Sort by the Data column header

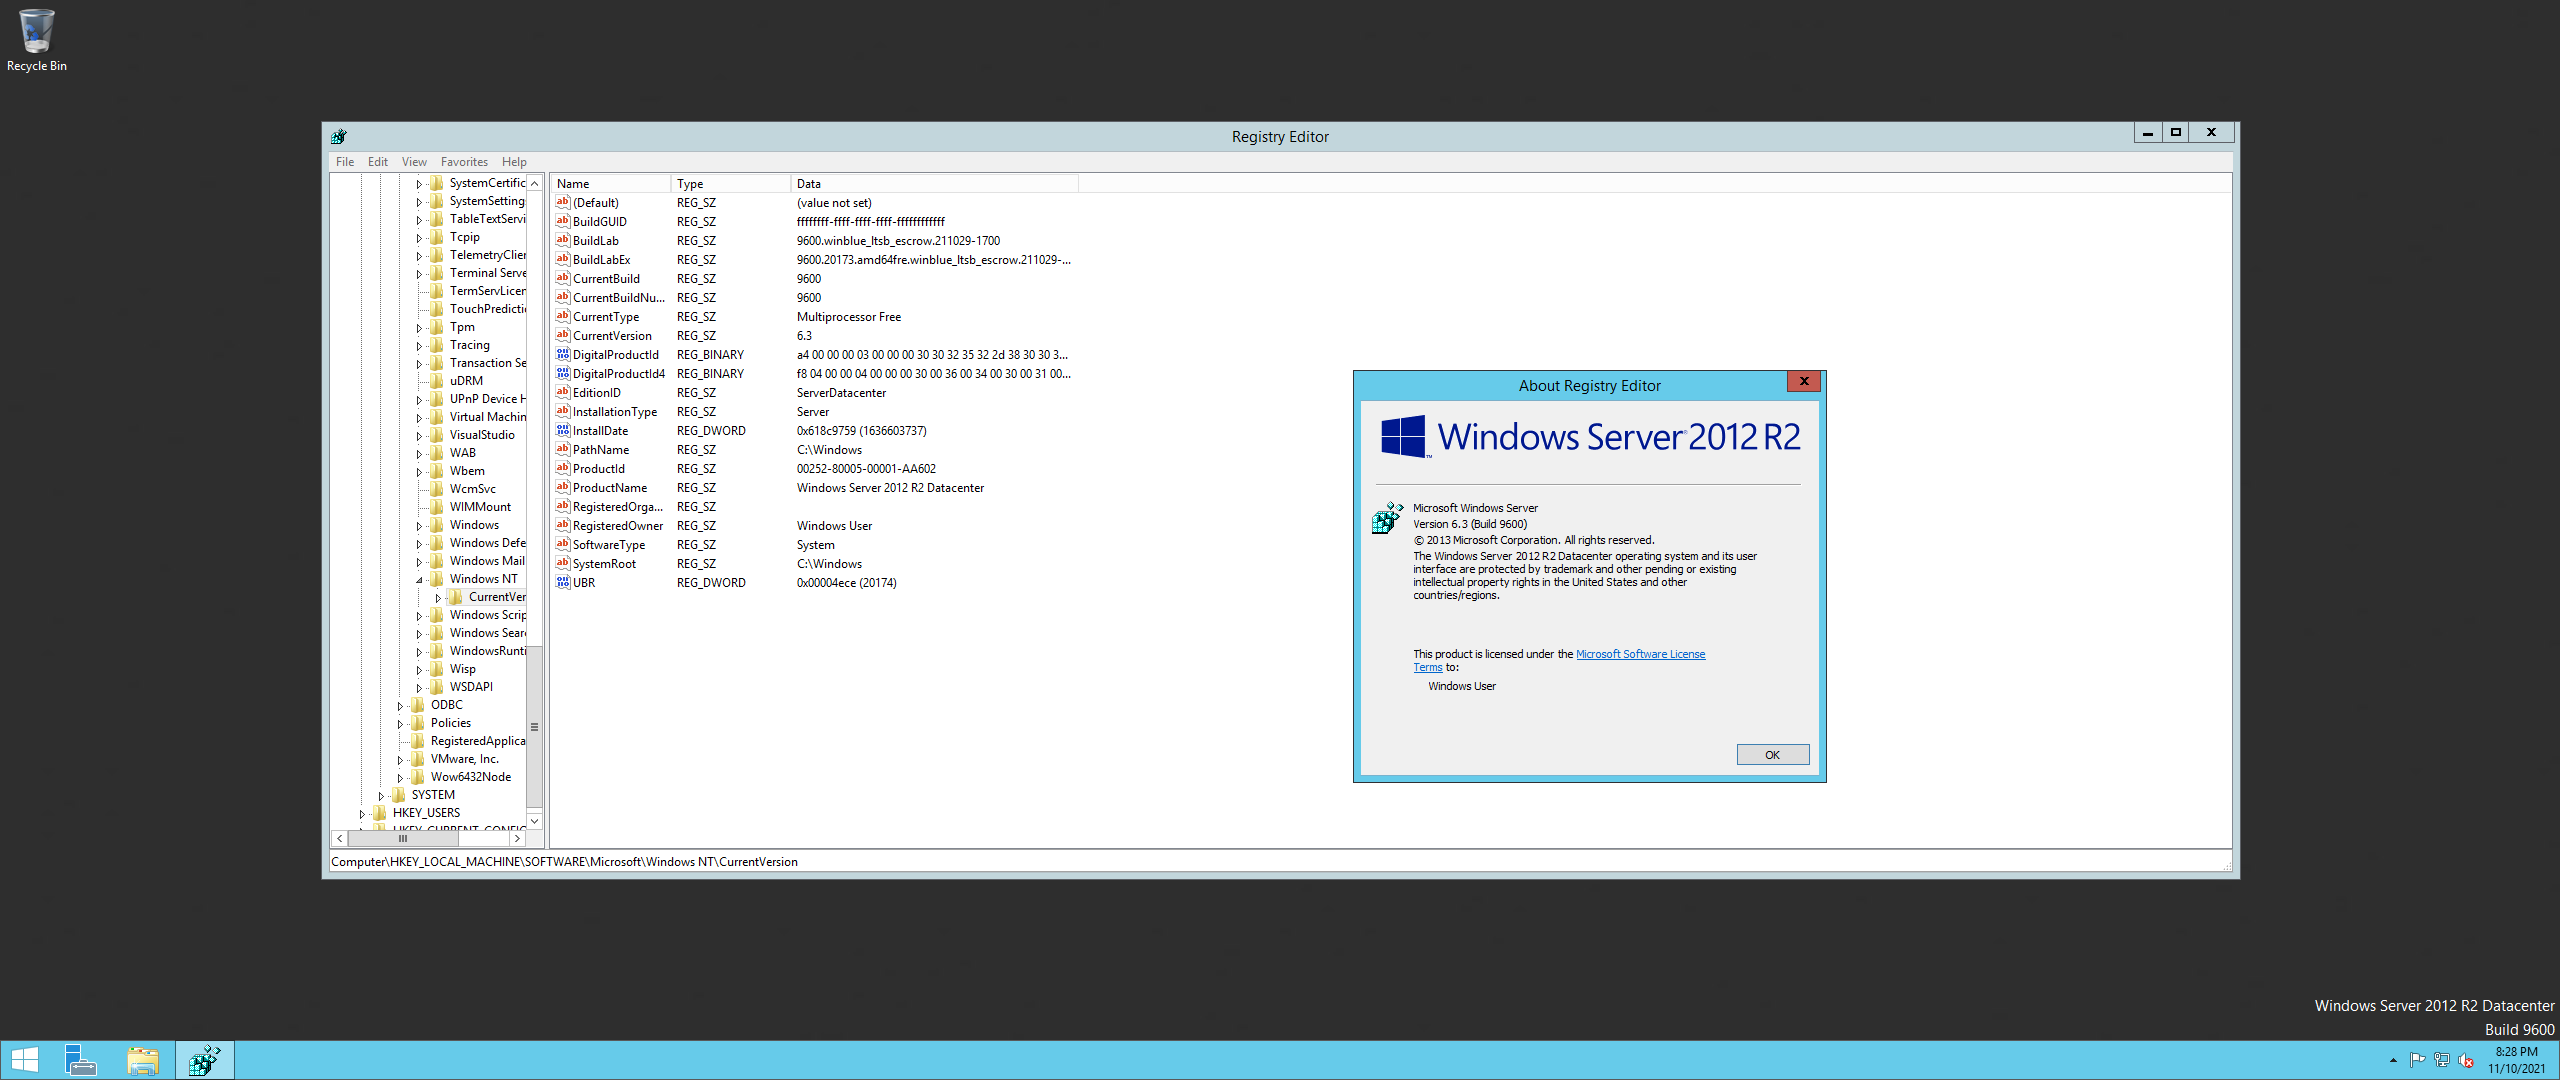[935, 183]
